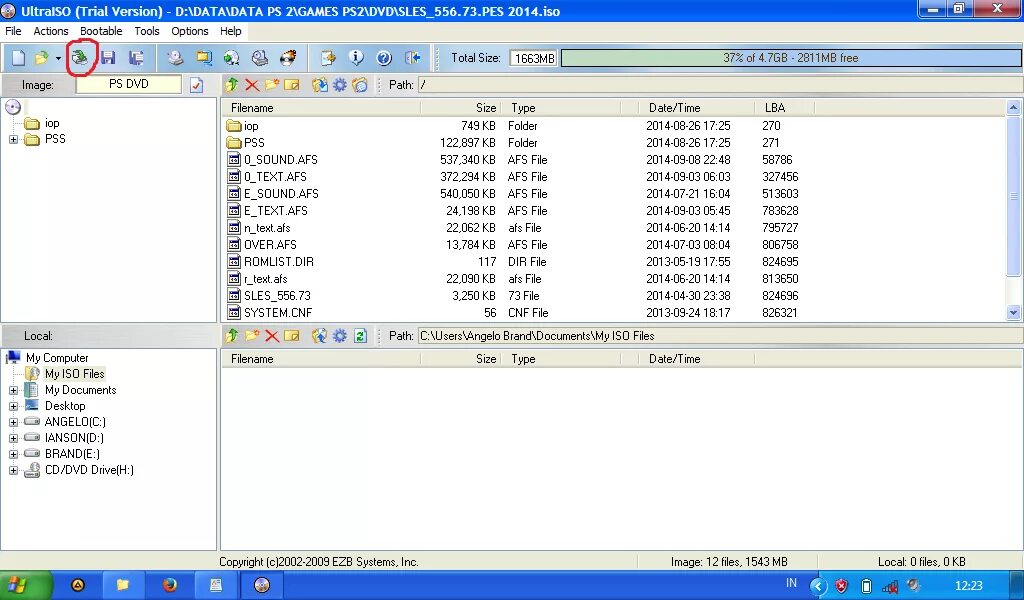1024x600 pixels.
Task: Create new folder in image pane toolbar
Action: pos(272,85)
